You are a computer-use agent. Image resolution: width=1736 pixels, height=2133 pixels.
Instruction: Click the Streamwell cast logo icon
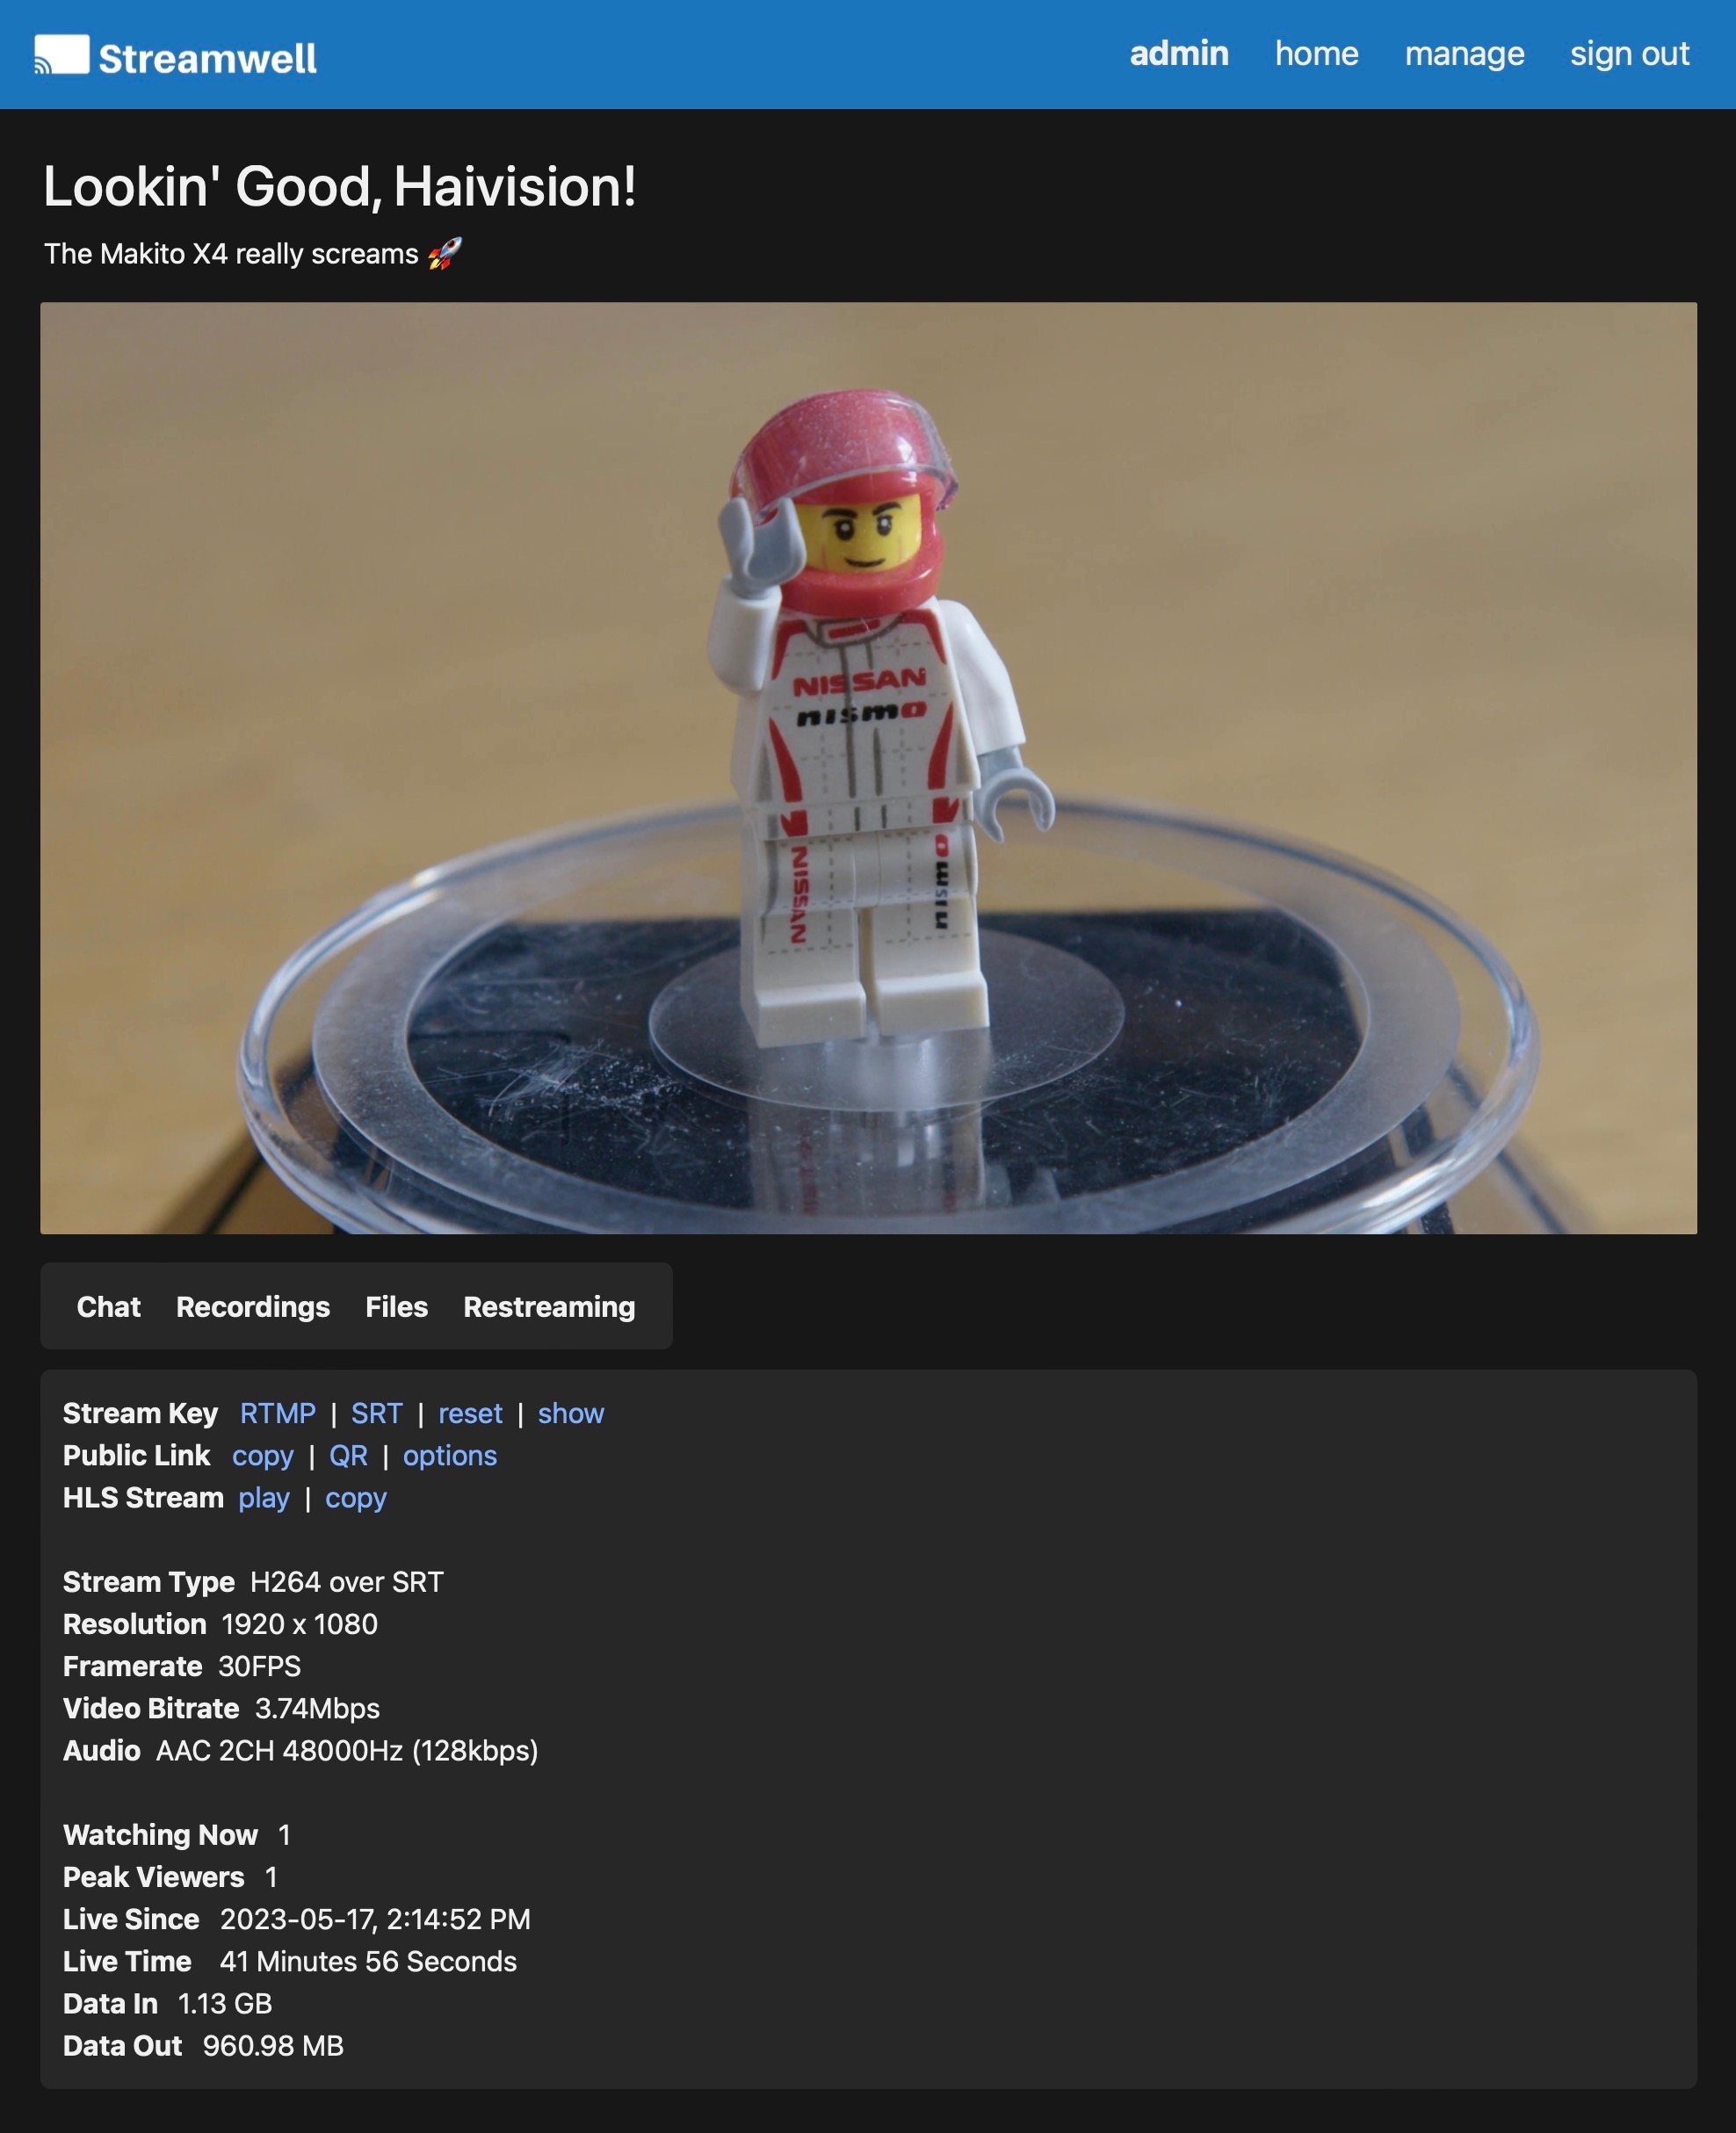point(61,55)
